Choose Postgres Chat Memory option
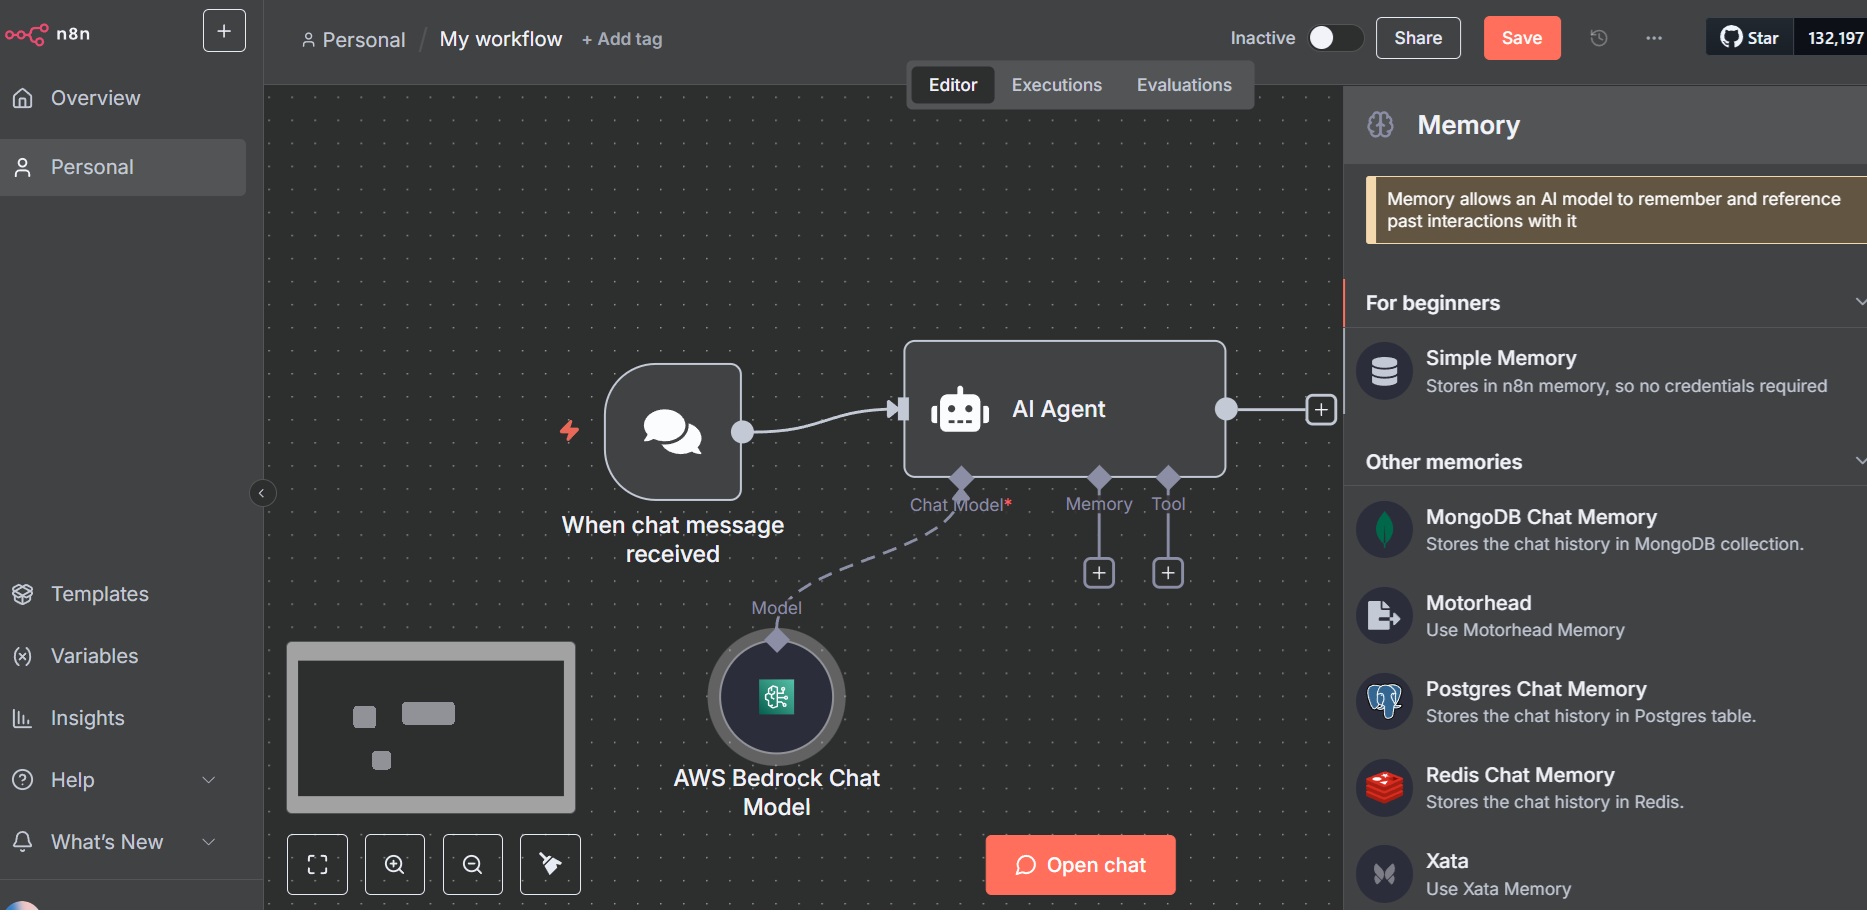 click(x=1605, y=702)
